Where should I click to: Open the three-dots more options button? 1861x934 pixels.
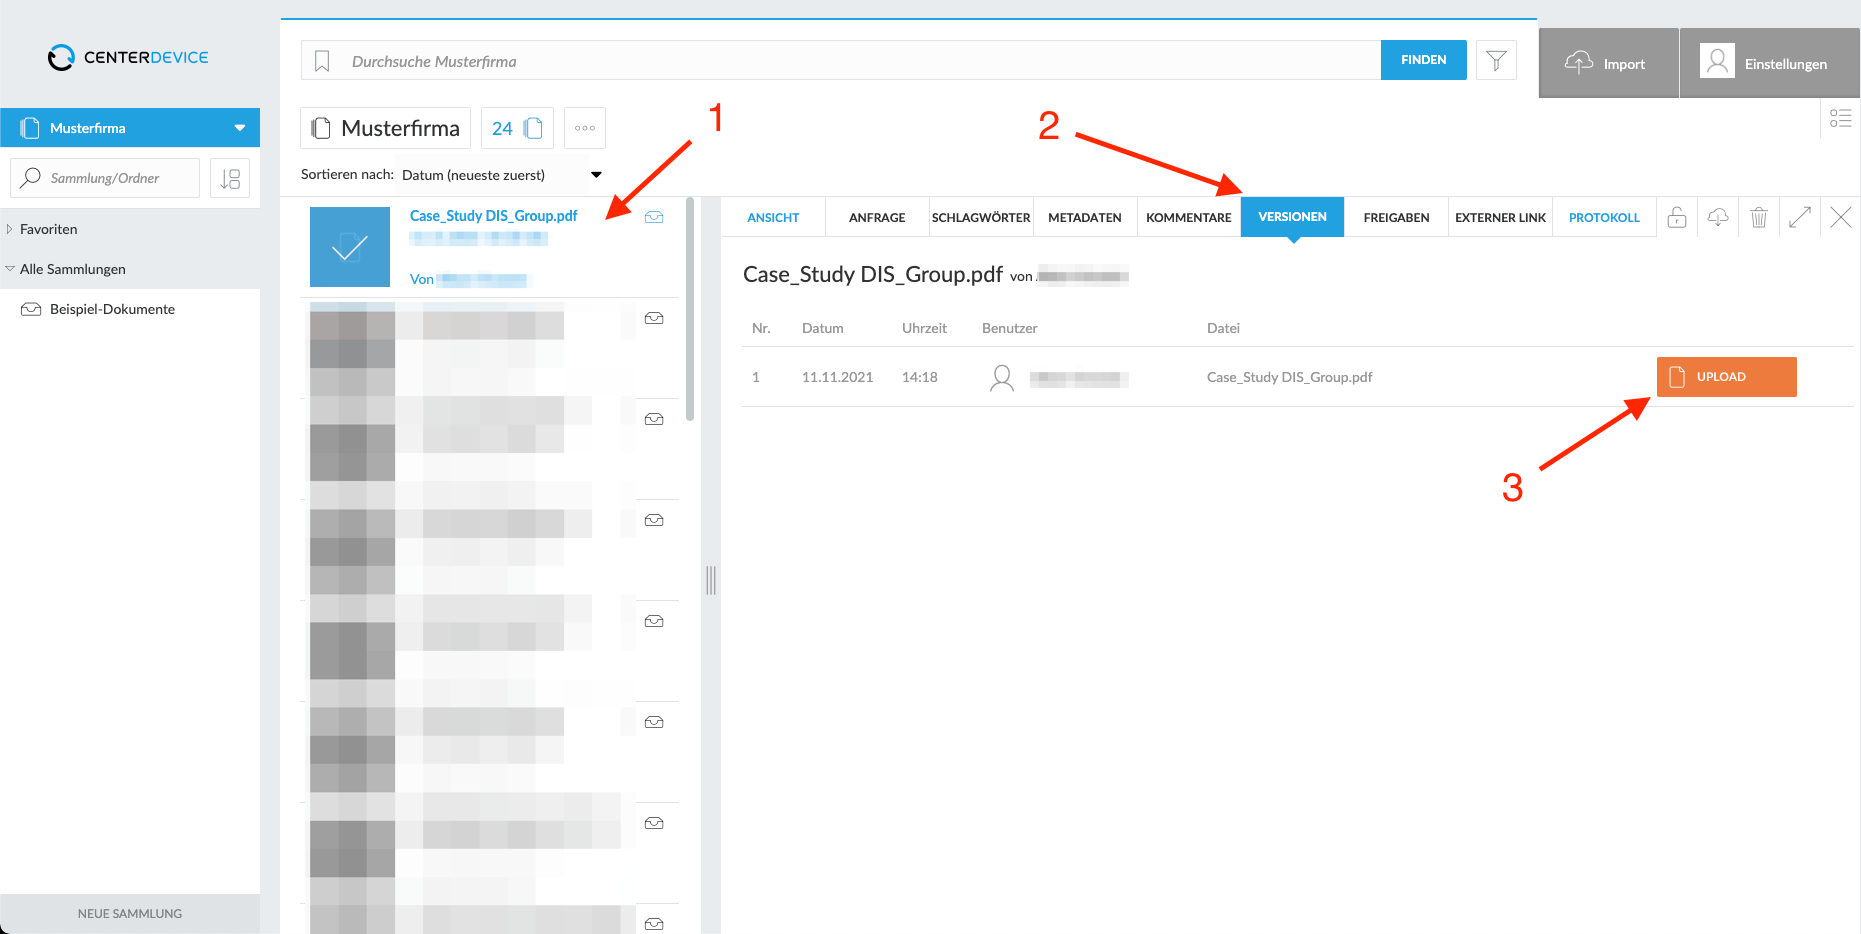click(585, 128)
